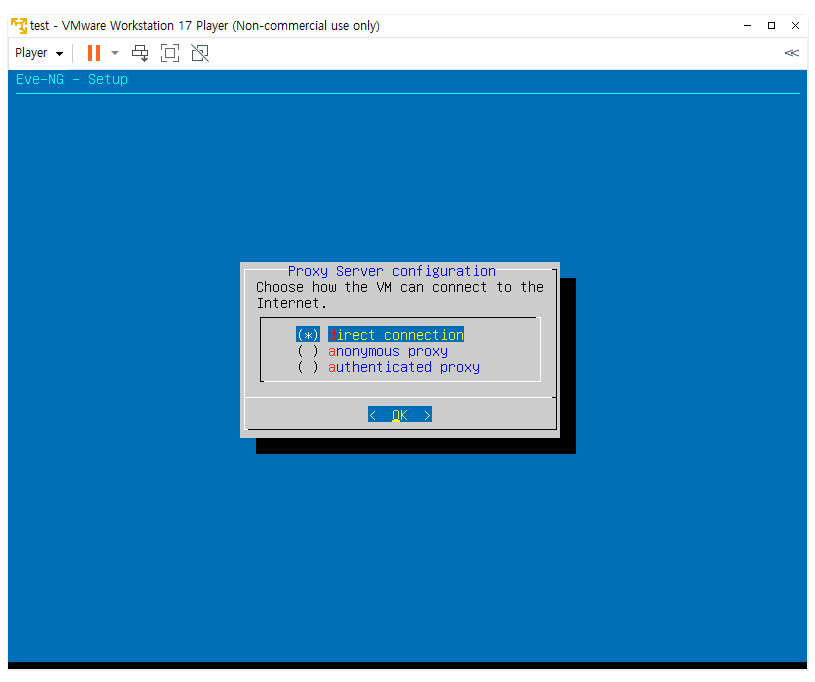815x682 pixels.
Task: Click 'Eve-NG - Setup' header text
Action: [x=72, y=80]
